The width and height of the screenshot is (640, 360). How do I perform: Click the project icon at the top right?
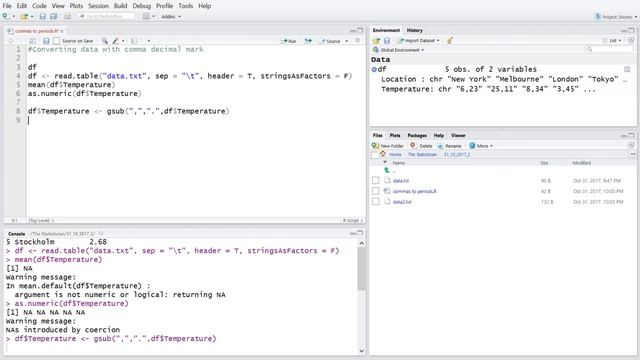pos(598,16)
